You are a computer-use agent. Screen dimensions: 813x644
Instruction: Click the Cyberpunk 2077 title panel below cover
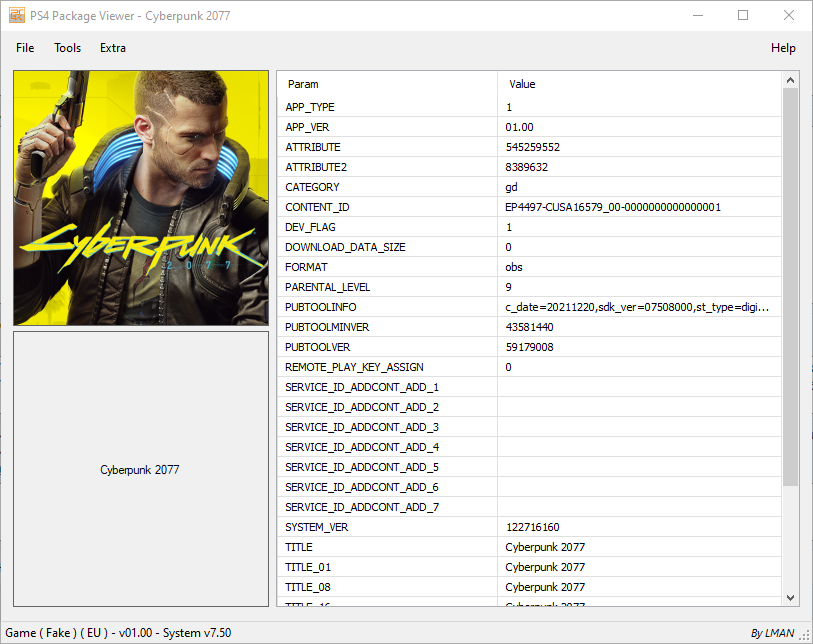141,469
